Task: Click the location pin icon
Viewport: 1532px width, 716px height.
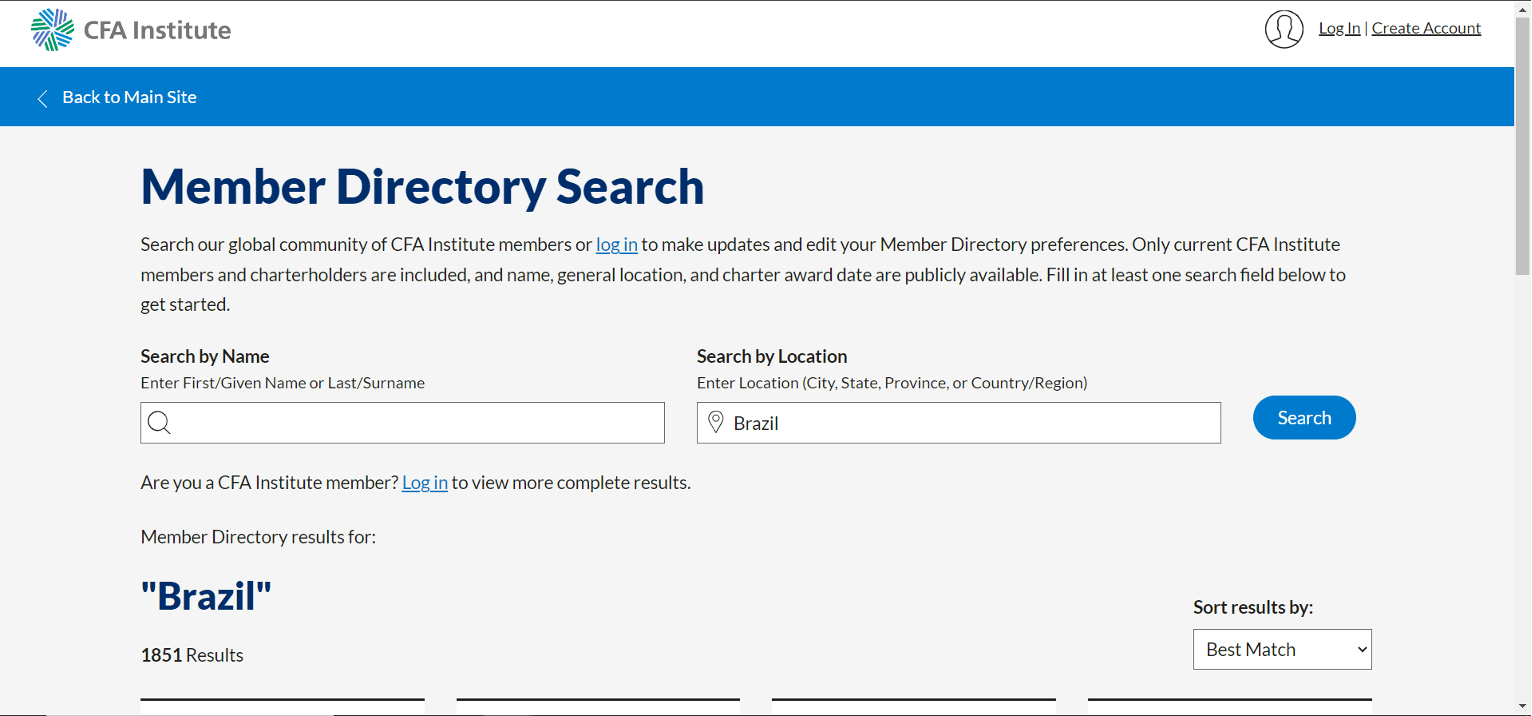Action: point(715,423)
